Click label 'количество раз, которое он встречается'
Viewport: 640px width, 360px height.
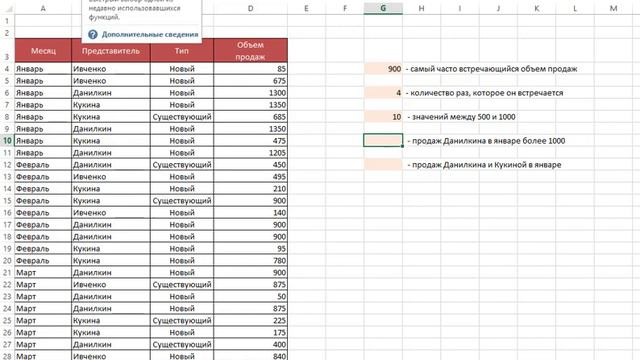coord(487,93)
